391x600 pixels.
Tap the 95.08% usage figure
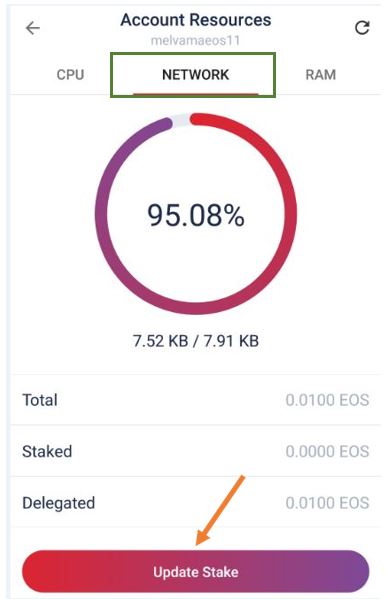196,215
